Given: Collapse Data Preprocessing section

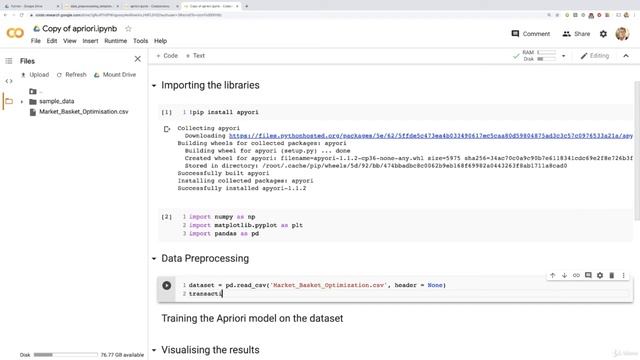Looking at the screenshot, I should 154,259.
